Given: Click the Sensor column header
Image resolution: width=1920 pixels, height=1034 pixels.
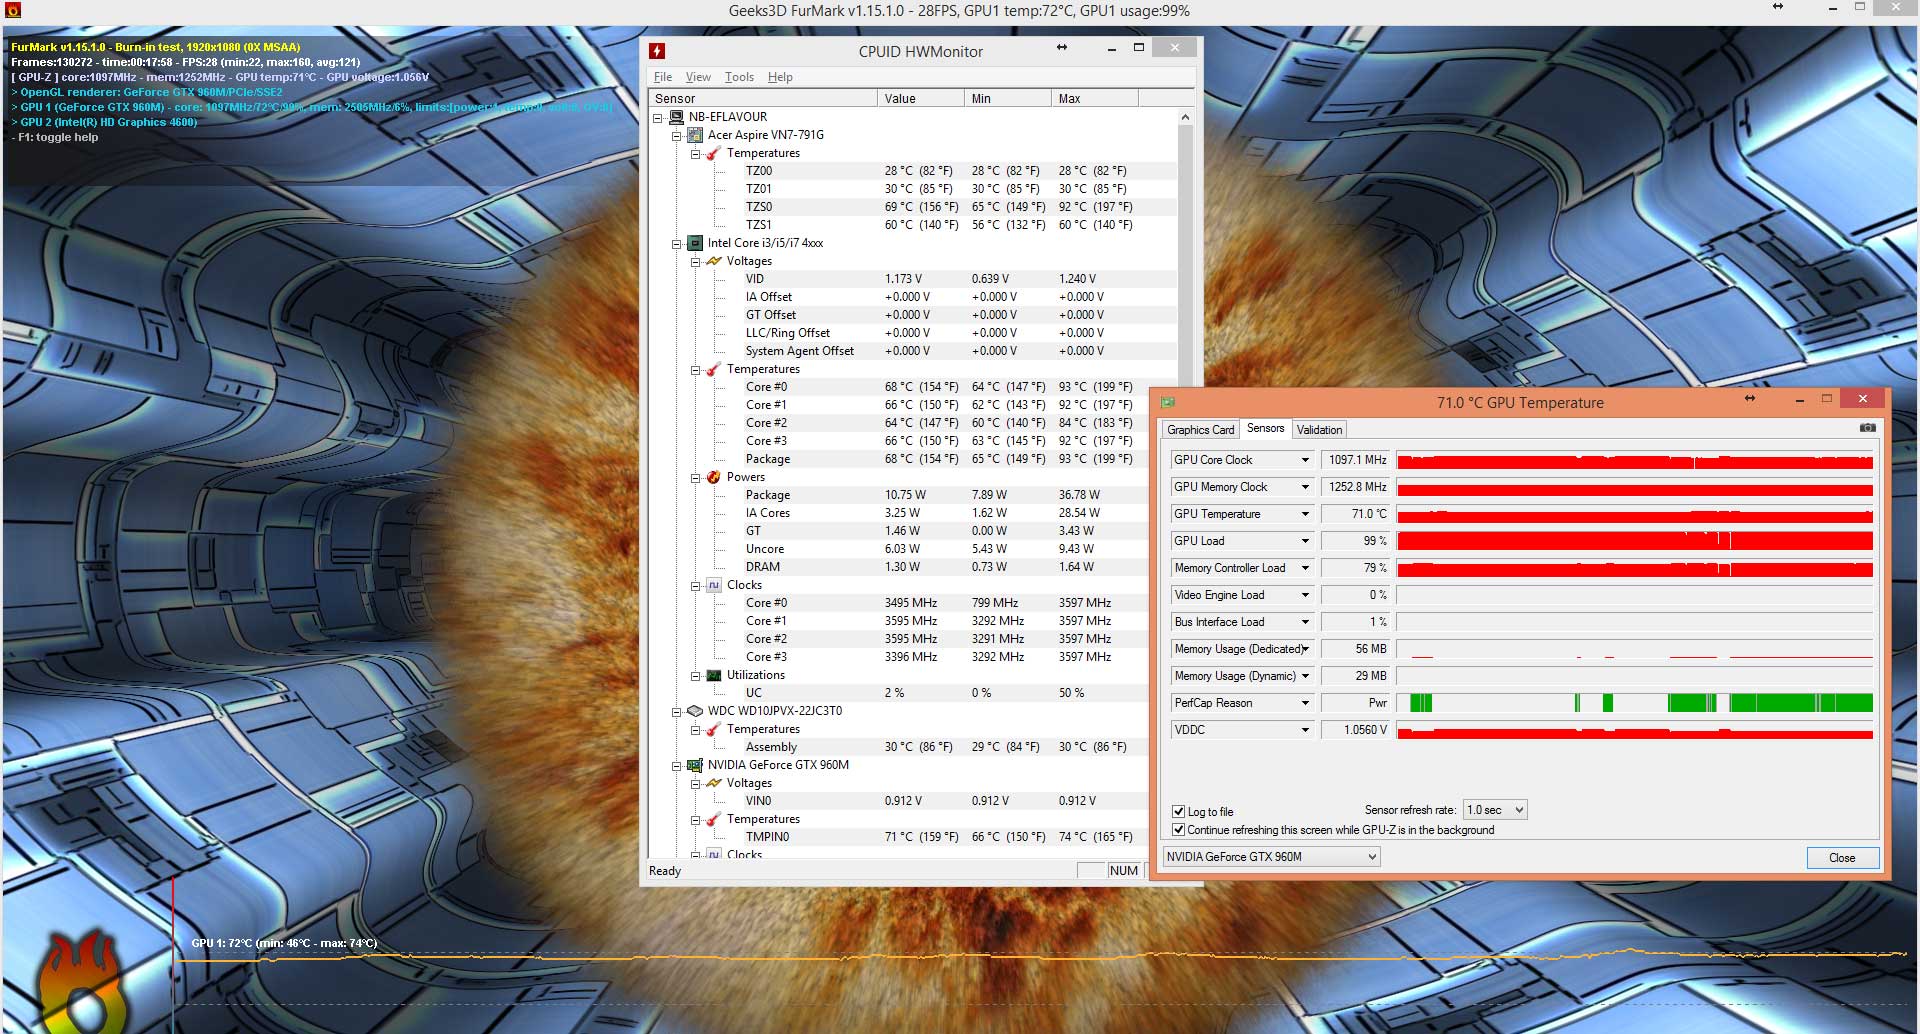Looking at the screenshot, I should 763,98.
